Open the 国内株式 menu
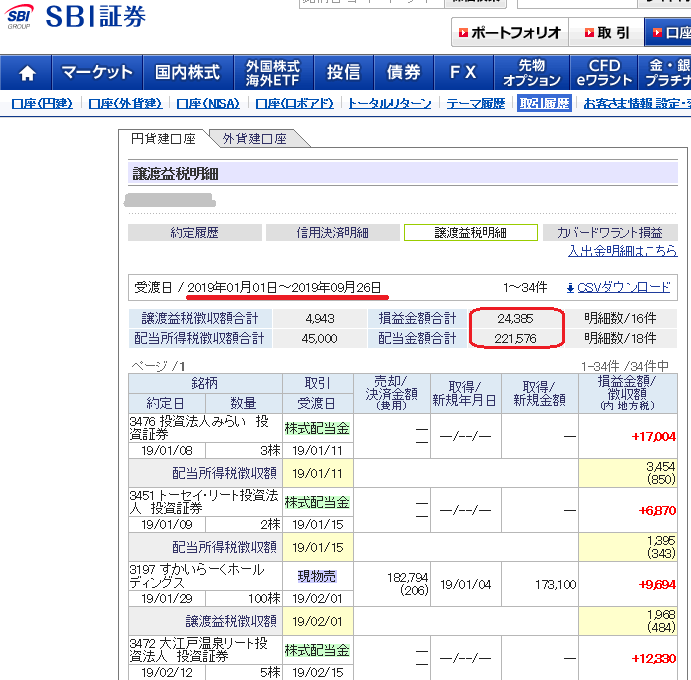 pos(188,73)
